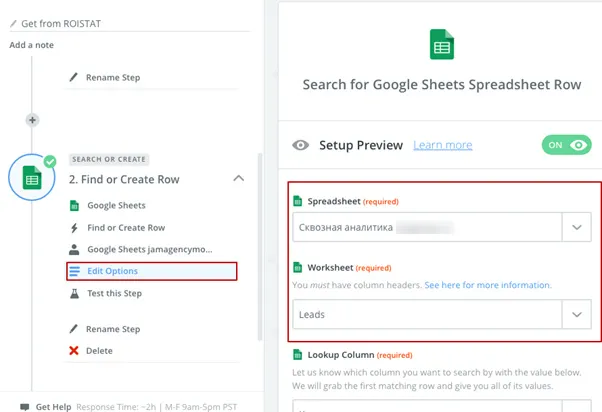The width and height of the screenshot is (602, 412).
Task: Click the Spreadsheet field value
Action: [427, 227]
